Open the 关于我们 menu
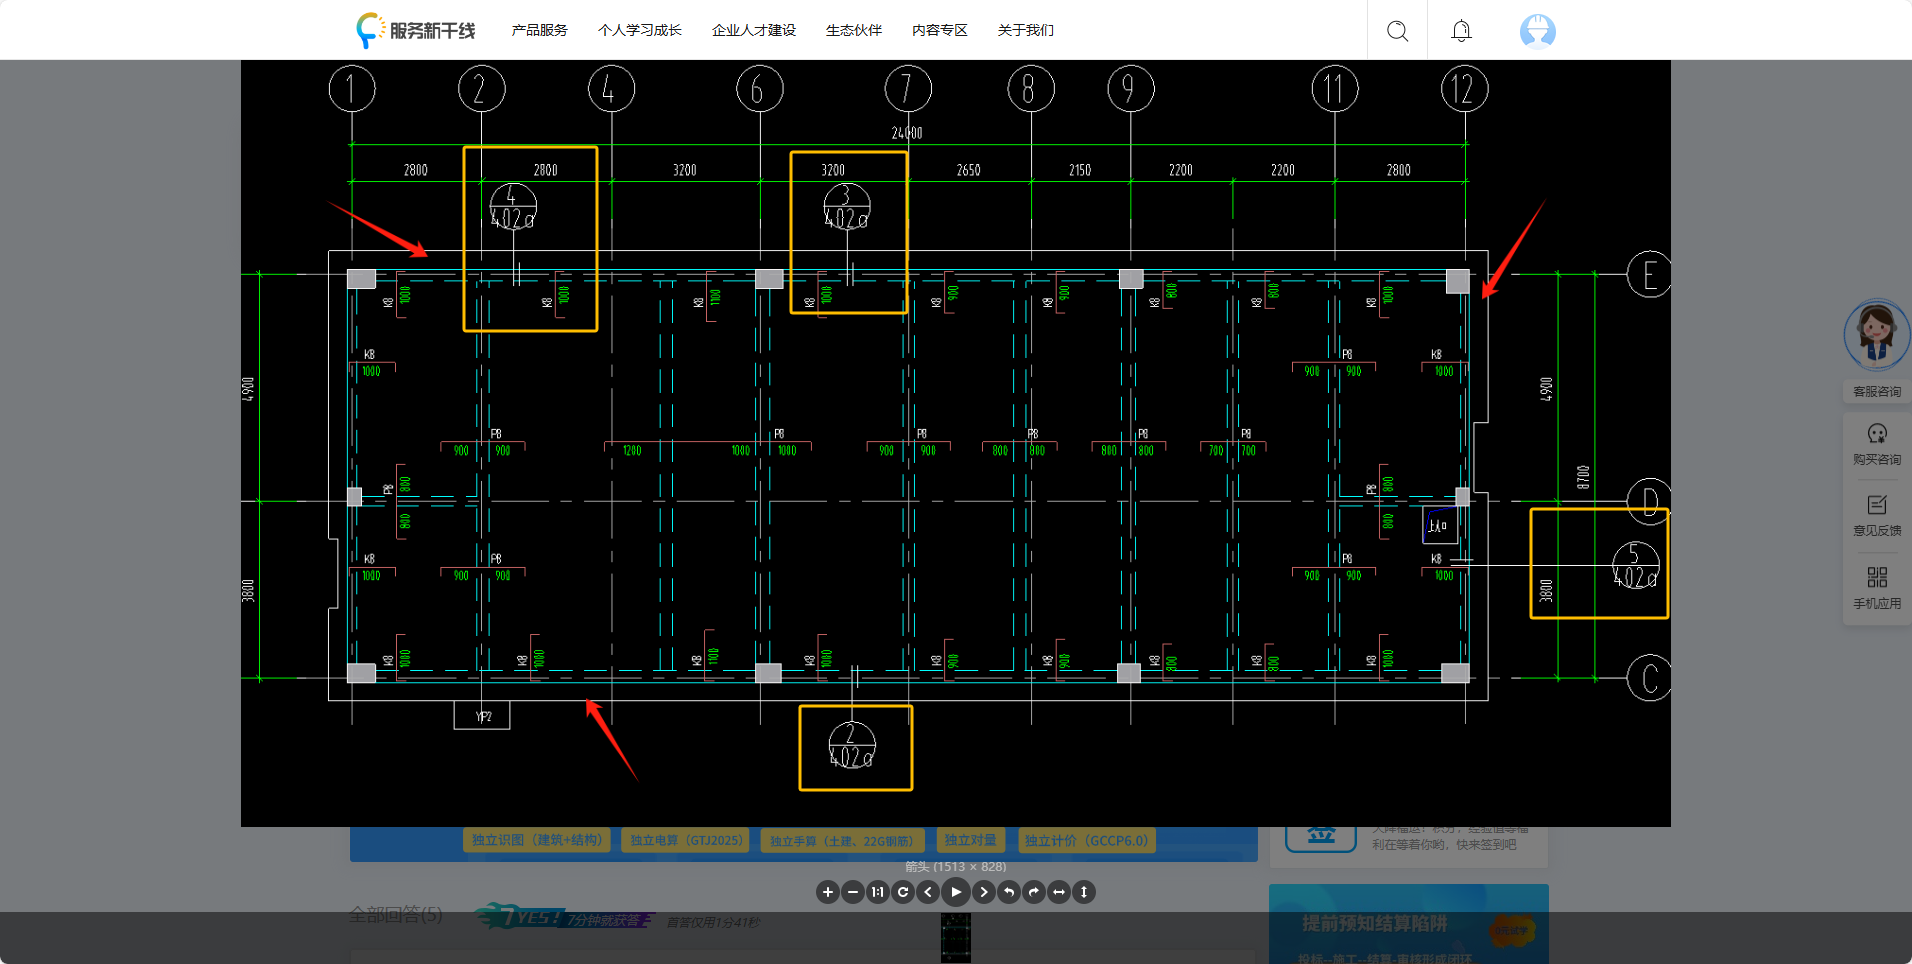 (x=1025, y=30)
